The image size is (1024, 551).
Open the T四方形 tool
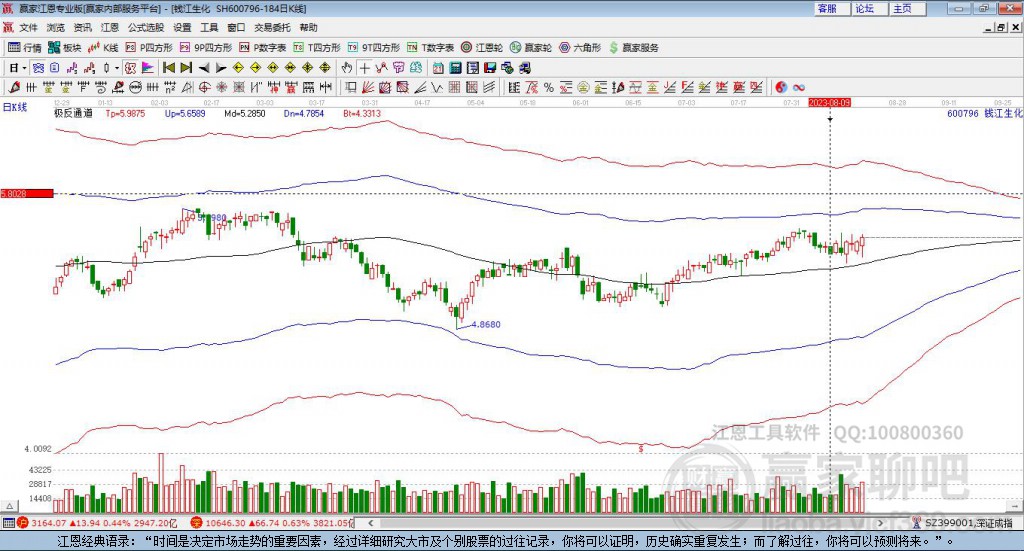pyautogui.click(x=317, y=48)
